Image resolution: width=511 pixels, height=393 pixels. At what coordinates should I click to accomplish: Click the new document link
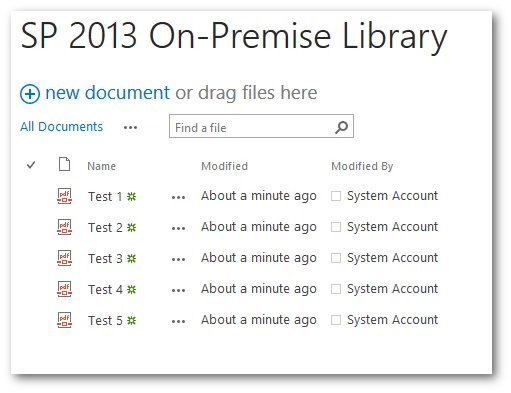107,92
